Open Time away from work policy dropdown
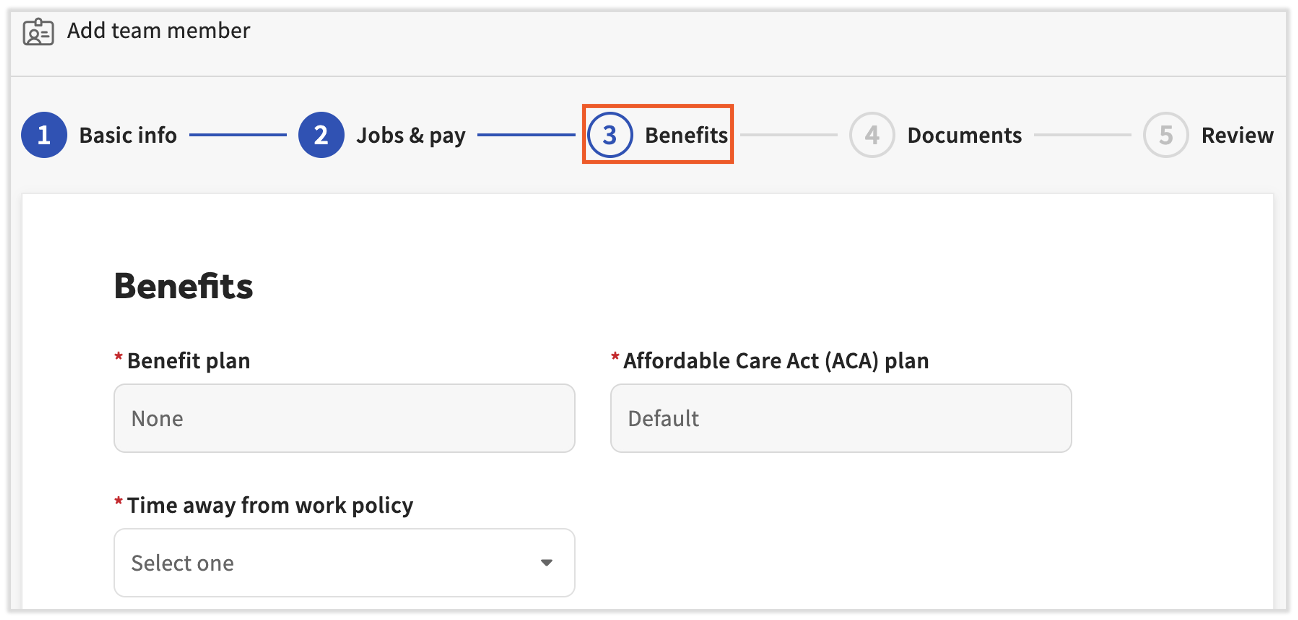Screen dimensions: 1298x620 tap(344, 563)
